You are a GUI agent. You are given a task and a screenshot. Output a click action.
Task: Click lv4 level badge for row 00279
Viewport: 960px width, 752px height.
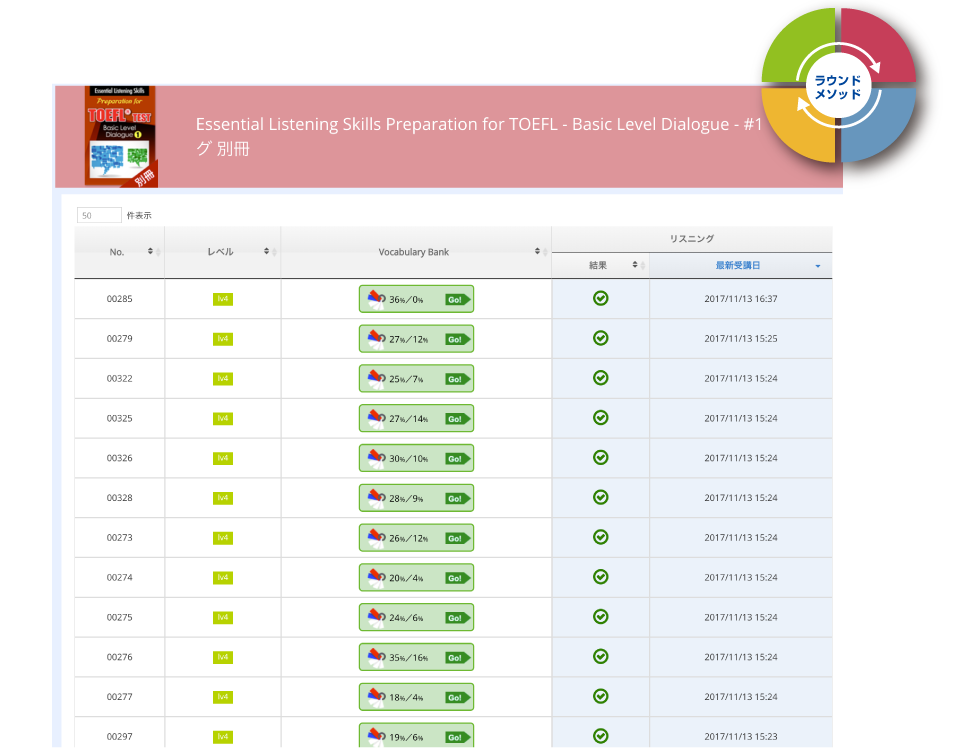click(x=223, y=339)
